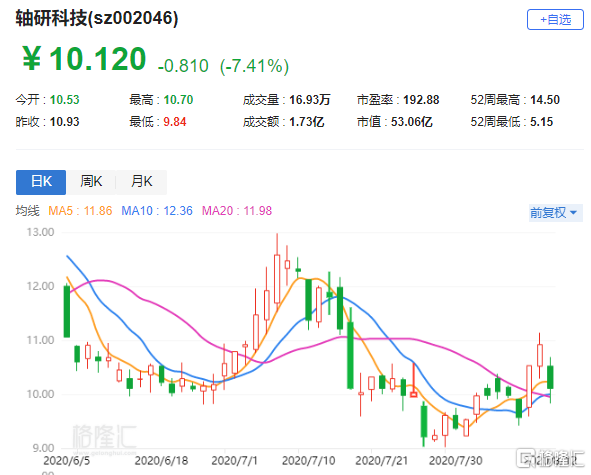
Task: Click the 9.00 y-axis label
Action: pyautogui.click(x=43, y=448)
